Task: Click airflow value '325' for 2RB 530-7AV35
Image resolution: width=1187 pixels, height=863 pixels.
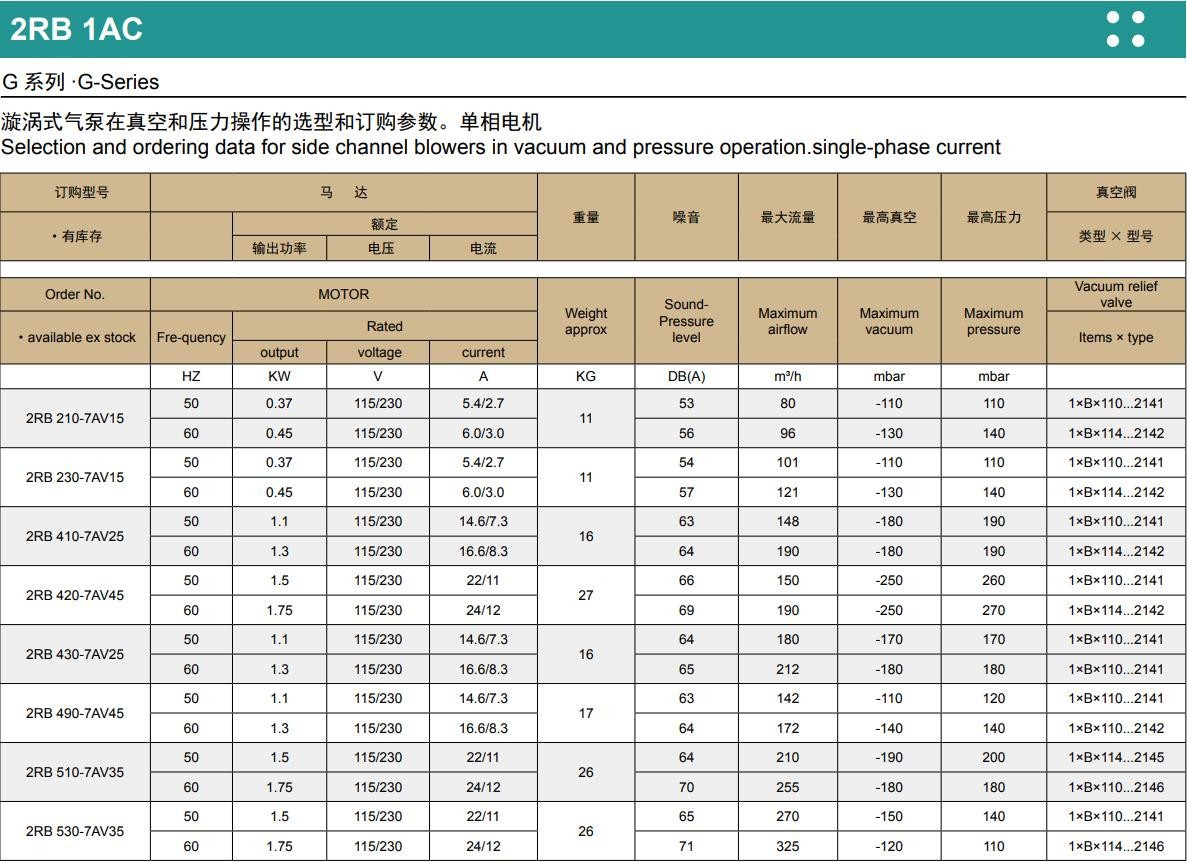Action: 787,846
